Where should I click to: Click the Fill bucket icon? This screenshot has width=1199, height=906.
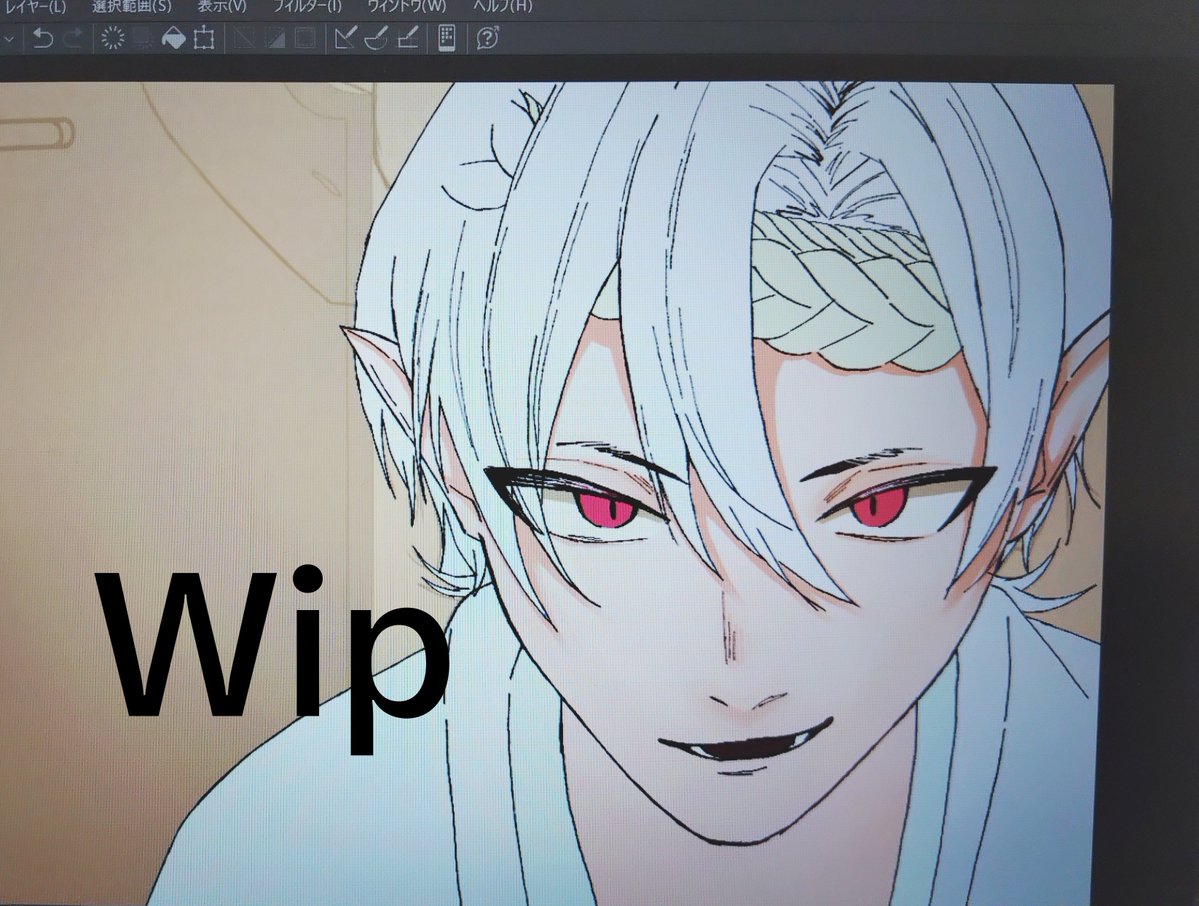point(174,37)
